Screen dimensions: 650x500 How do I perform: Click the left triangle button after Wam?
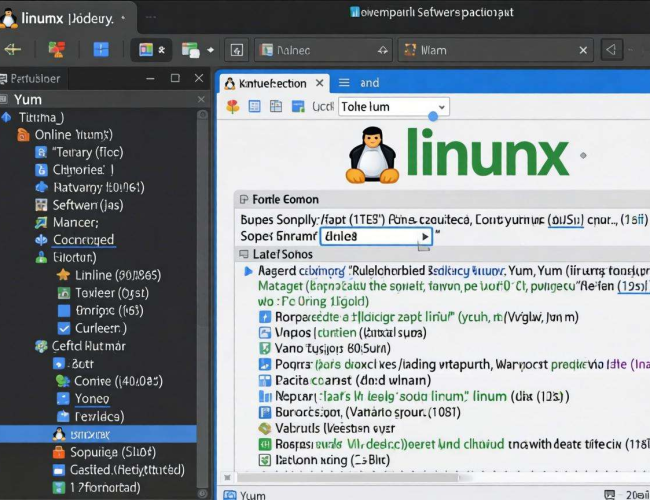[611, 50]
